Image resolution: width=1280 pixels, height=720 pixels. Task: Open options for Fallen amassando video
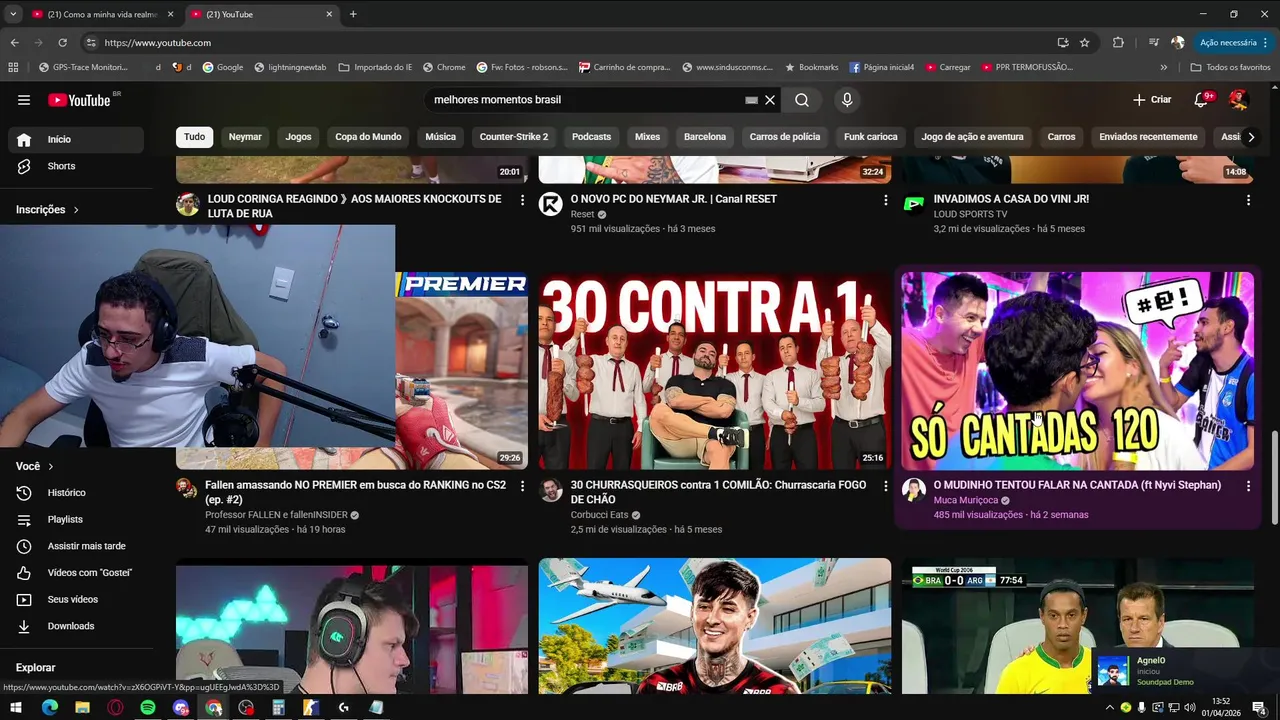coord(522,486)
